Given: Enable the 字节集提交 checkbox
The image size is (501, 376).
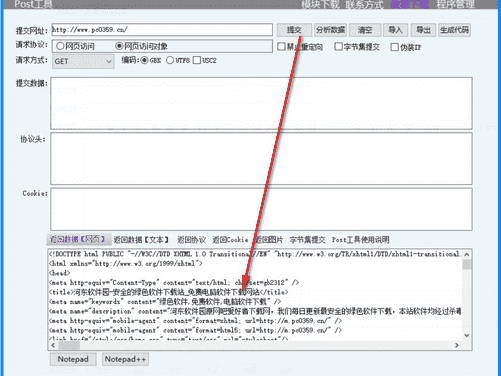Looking at the screenshot, I should coord(357,47).
